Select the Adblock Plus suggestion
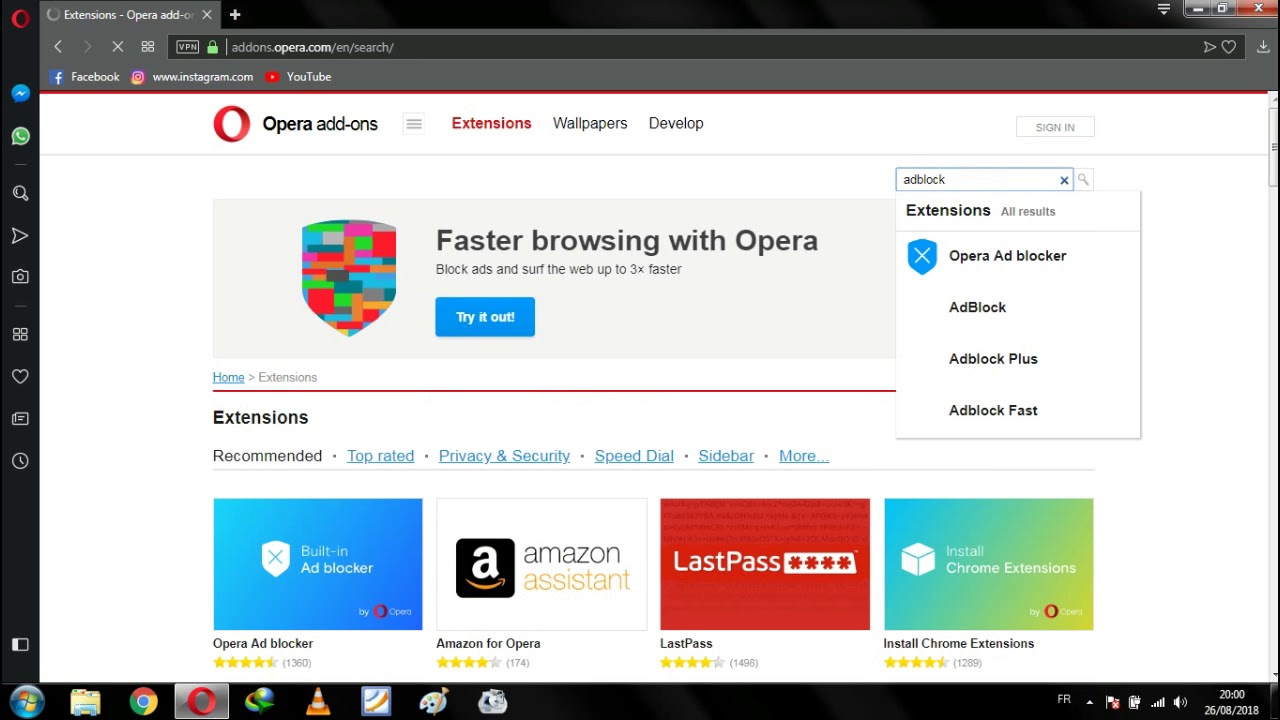 pyautogui.click(x=1018, y=359)
